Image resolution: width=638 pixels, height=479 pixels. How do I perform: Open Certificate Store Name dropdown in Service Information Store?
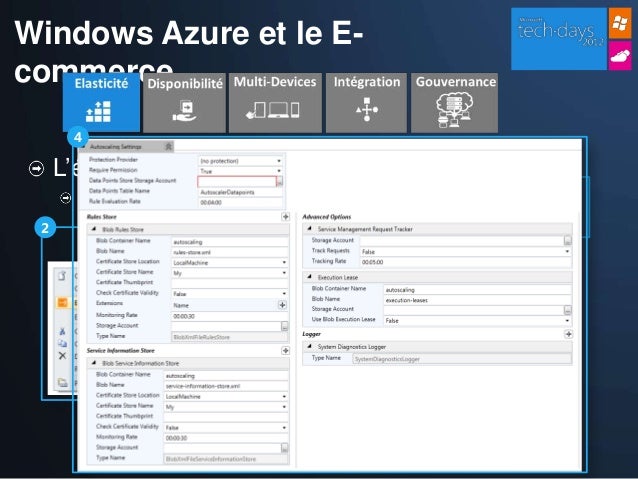click(x=284, y=407)
